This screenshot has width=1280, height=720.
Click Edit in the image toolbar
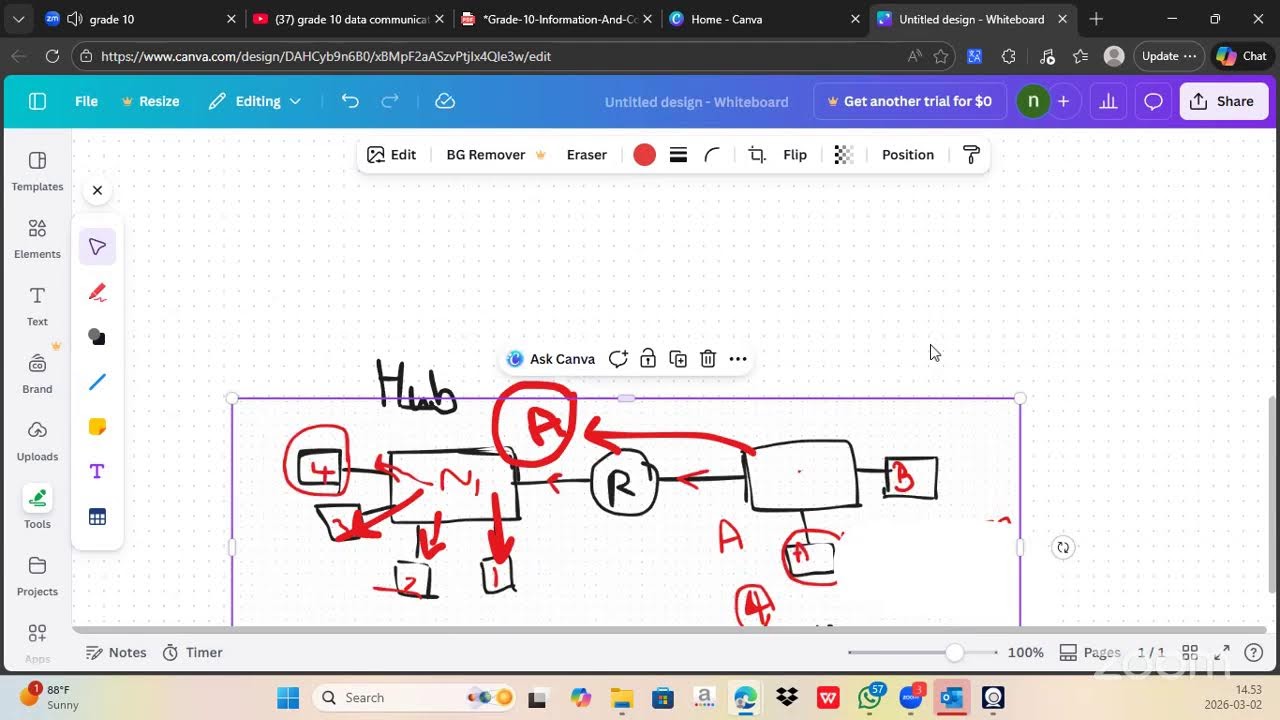pyautogui.click(x=391, y=155)
